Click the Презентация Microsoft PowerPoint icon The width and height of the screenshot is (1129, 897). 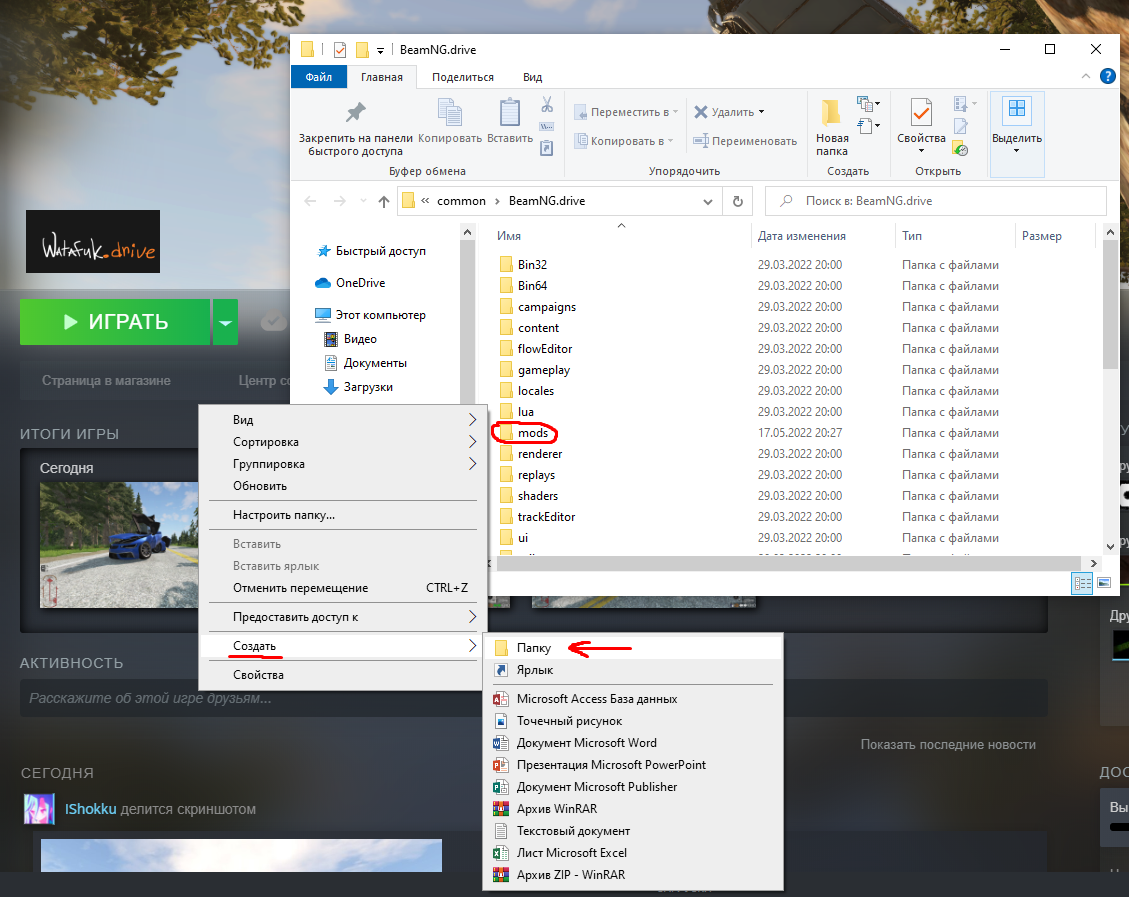click(500, 765)
